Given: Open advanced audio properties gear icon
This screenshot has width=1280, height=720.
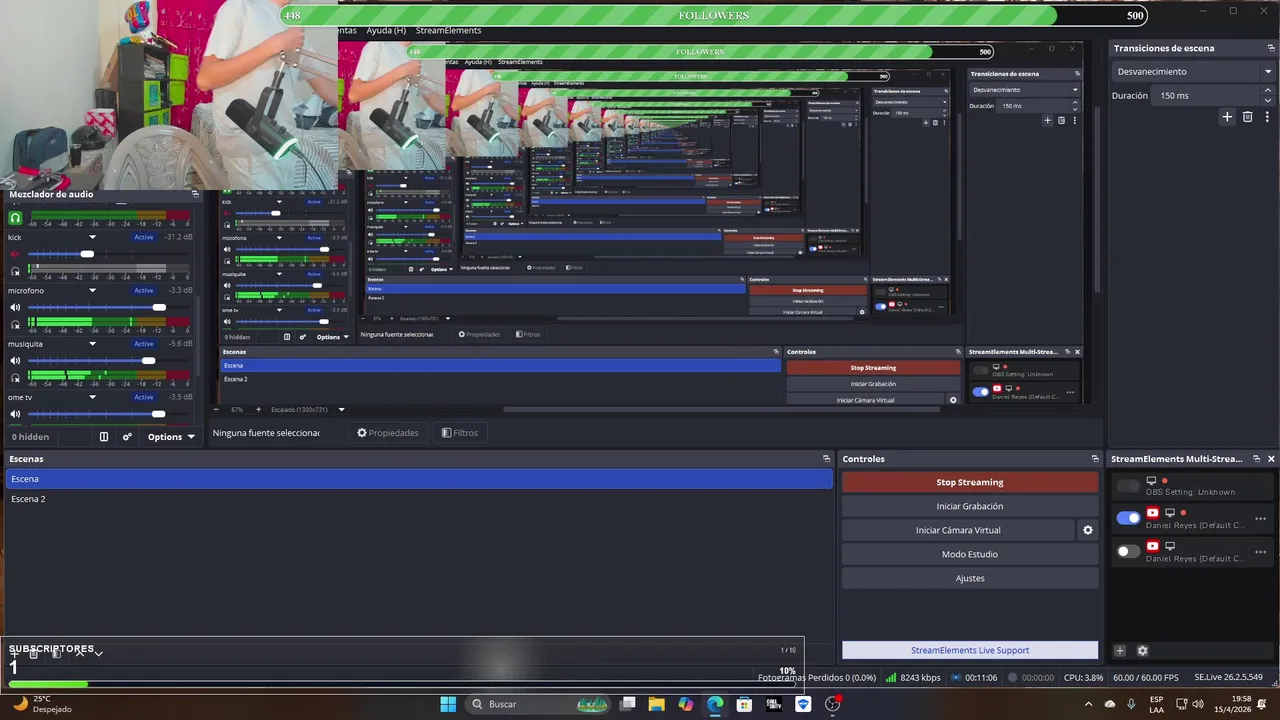Looking at the screenshot, I should point(127,437).
